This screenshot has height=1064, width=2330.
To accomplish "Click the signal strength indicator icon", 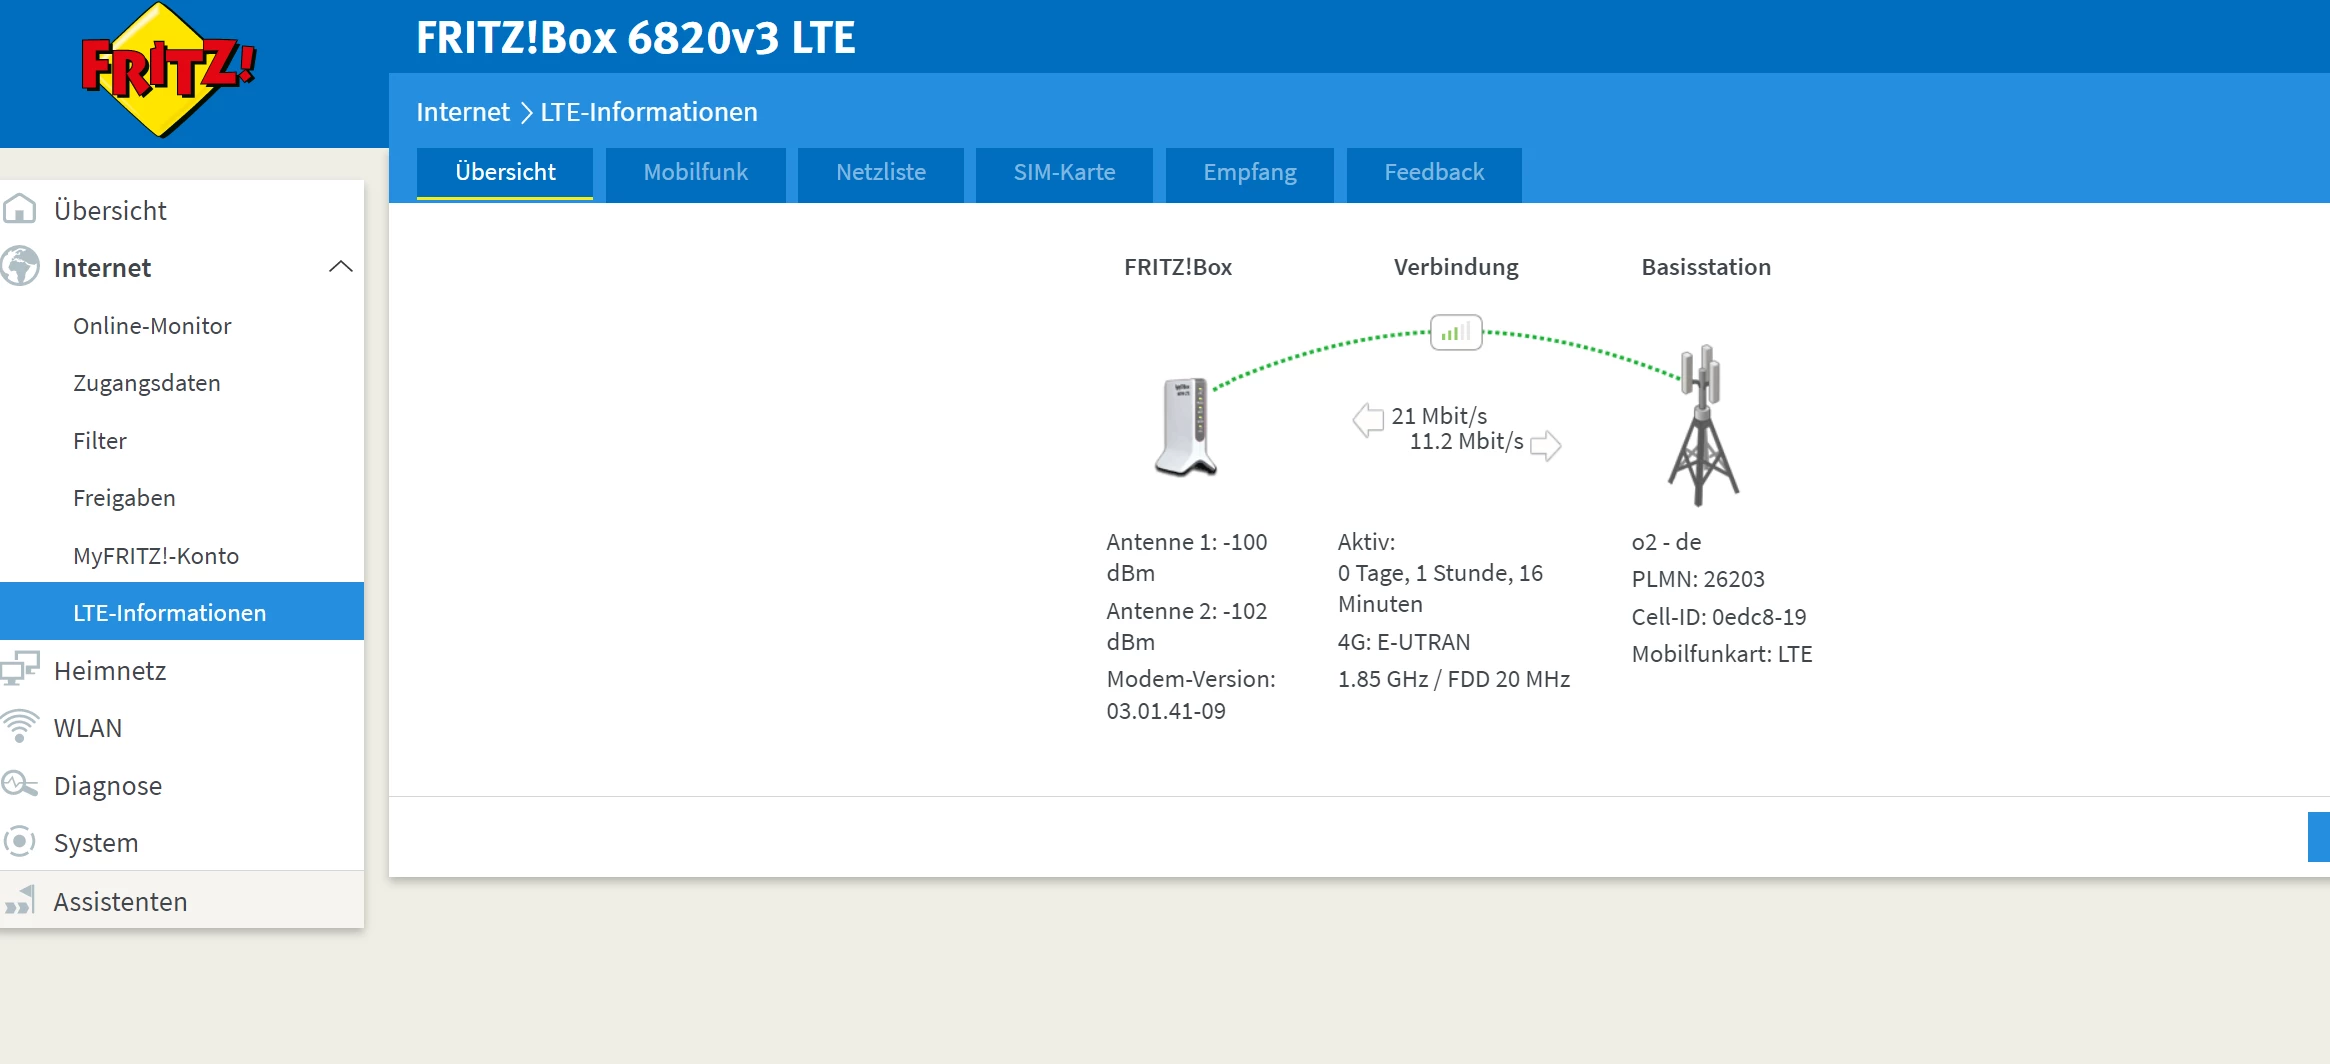I will click(1456, 332).
